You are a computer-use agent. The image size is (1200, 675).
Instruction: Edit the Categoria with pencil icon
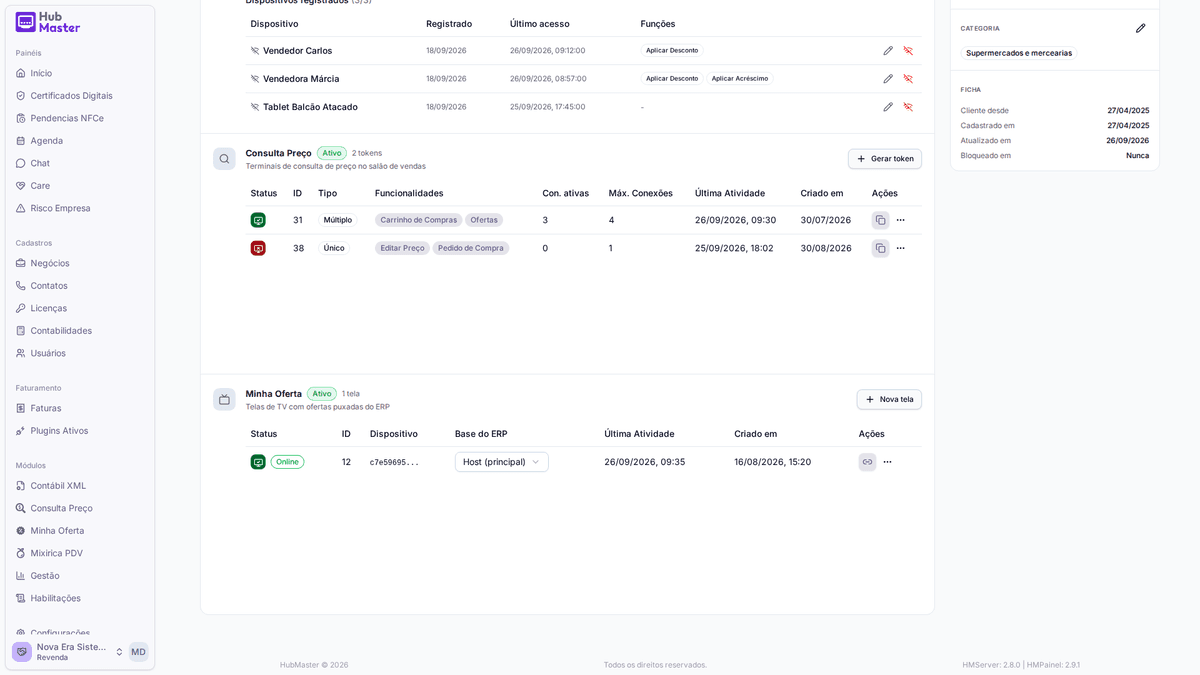1141,28
